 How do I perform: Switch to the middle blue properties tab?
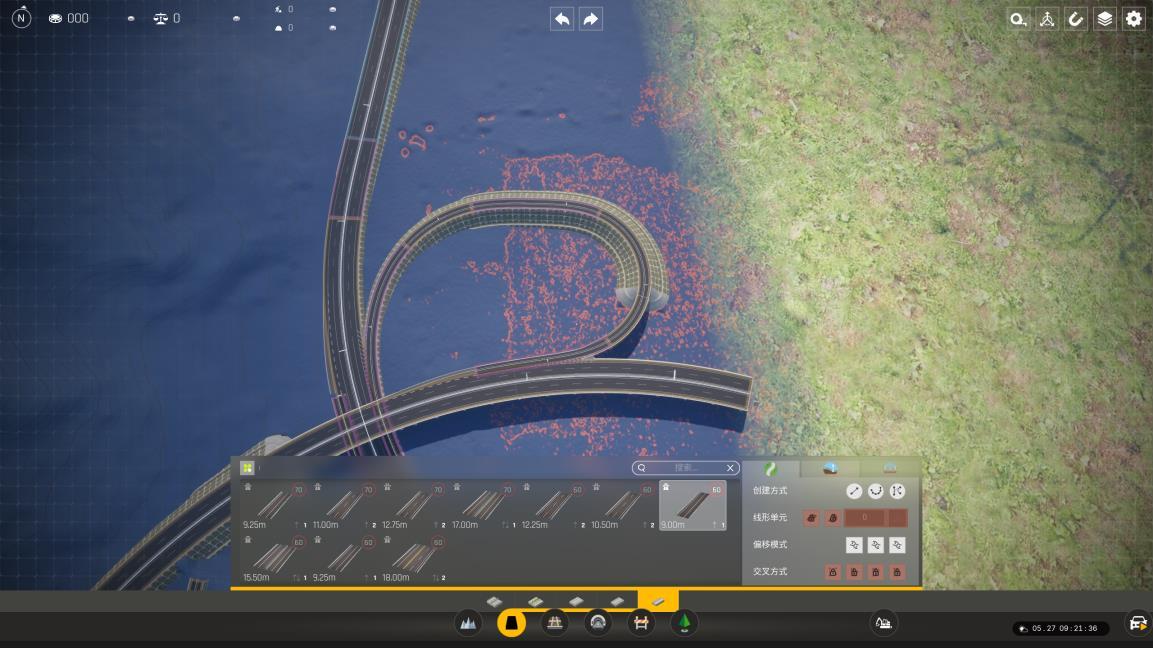click(830, 469)
